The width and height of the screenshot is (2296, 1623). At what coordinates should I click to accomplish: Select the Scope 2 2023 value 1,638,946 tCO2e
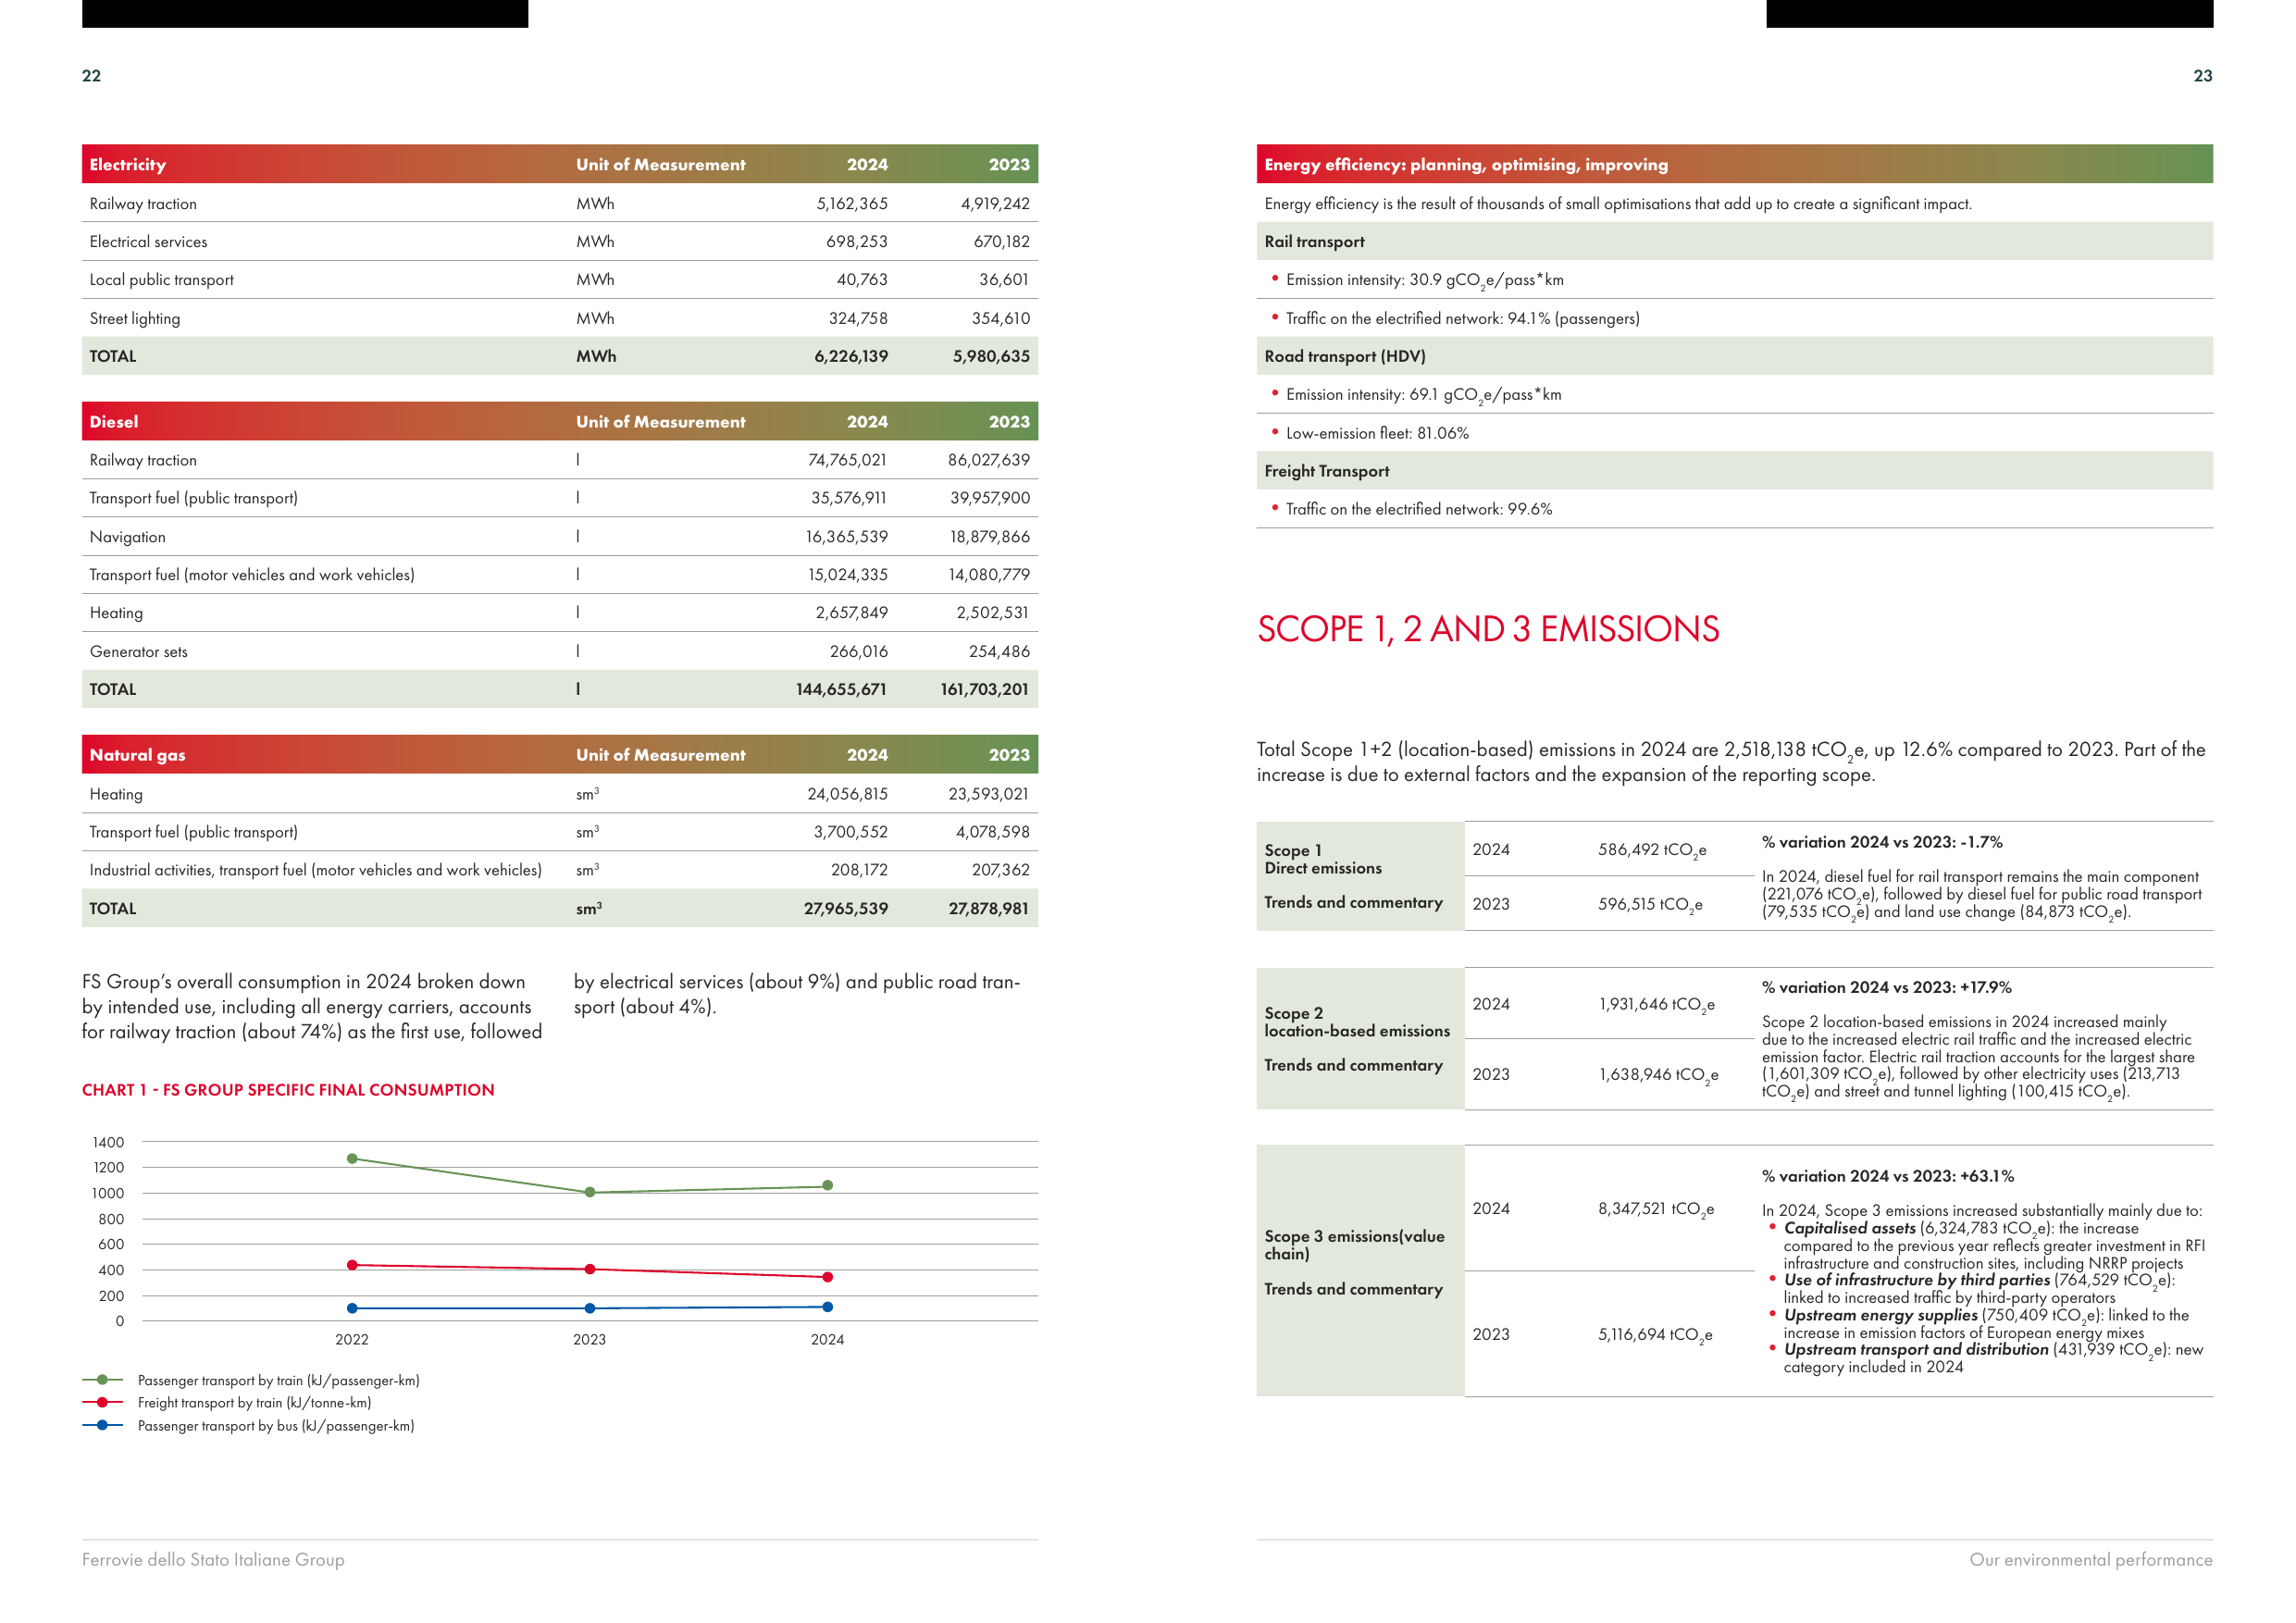point(1658,1075)
